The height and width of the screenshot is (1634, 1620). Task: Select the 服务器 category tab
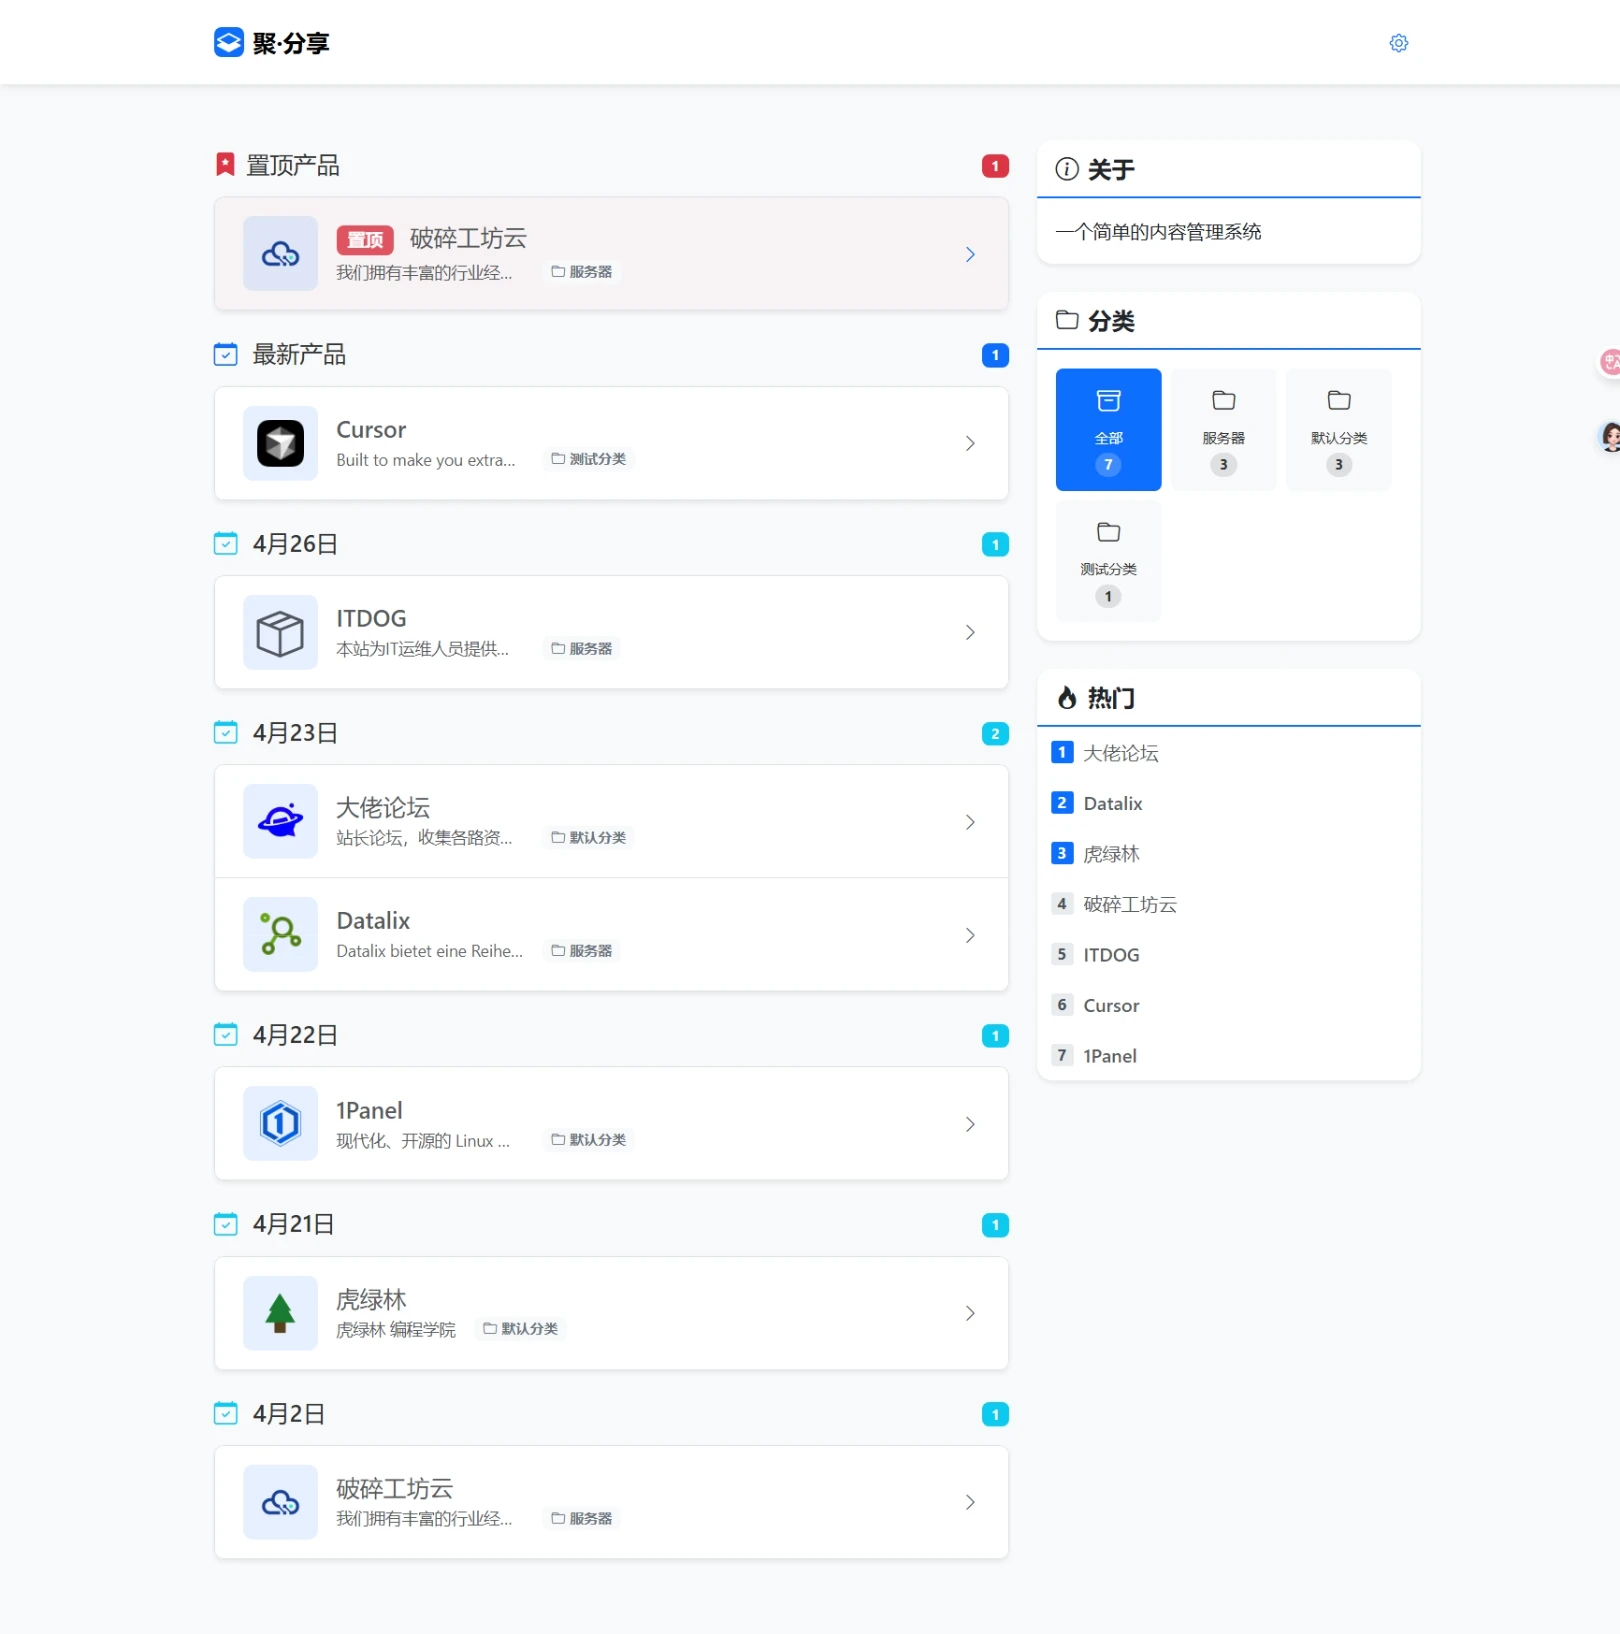pos(1223,430)
